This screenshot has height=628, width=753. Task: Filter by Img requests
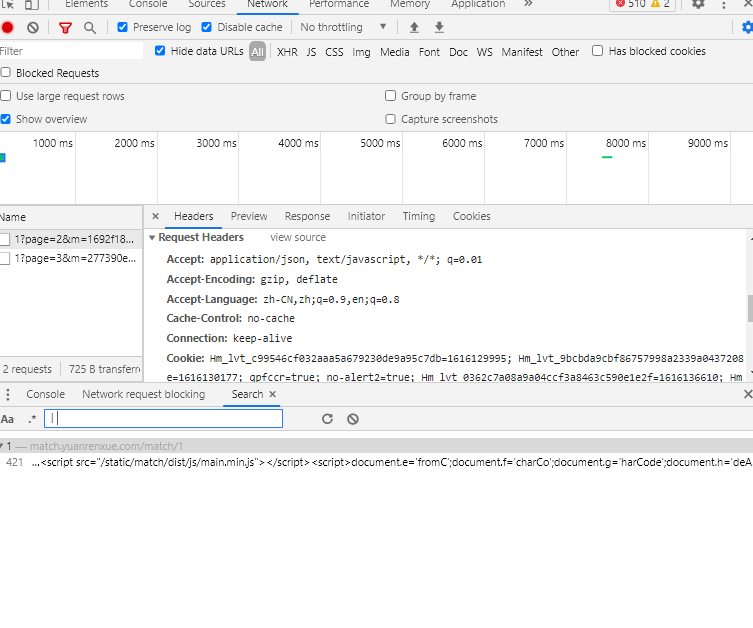361,52
